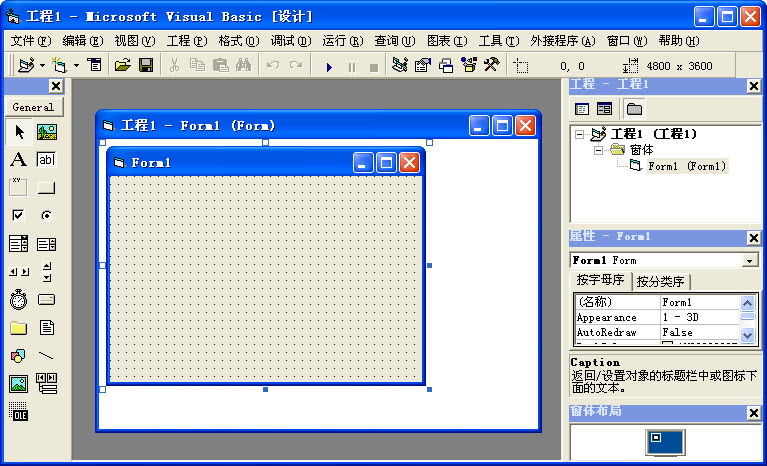Click the Save project disk icon
This screenshot has width=767, height=466.
click(145, 66)
